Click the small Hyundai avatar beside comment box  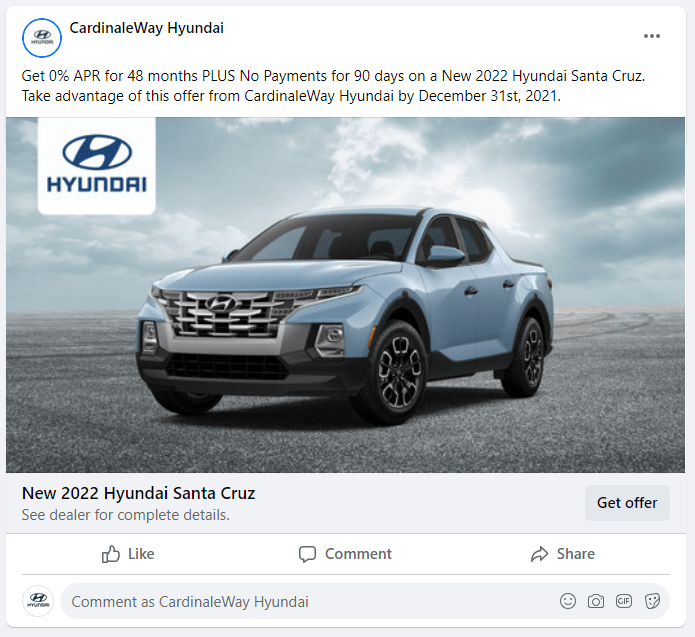click(x=38, y=601)
